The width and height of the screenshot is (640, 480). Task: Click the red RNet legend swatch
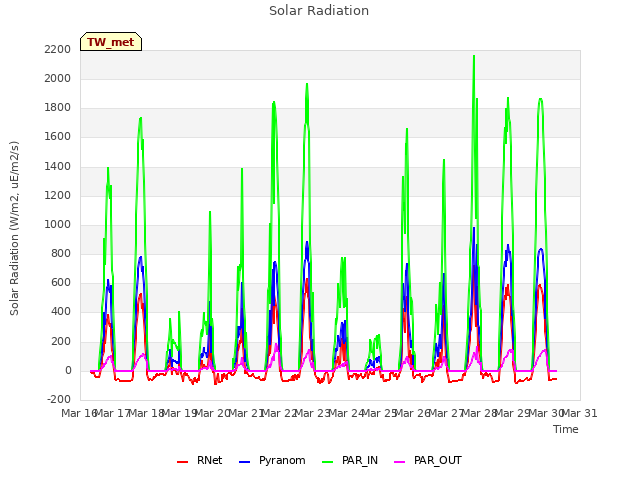[182, 462]
